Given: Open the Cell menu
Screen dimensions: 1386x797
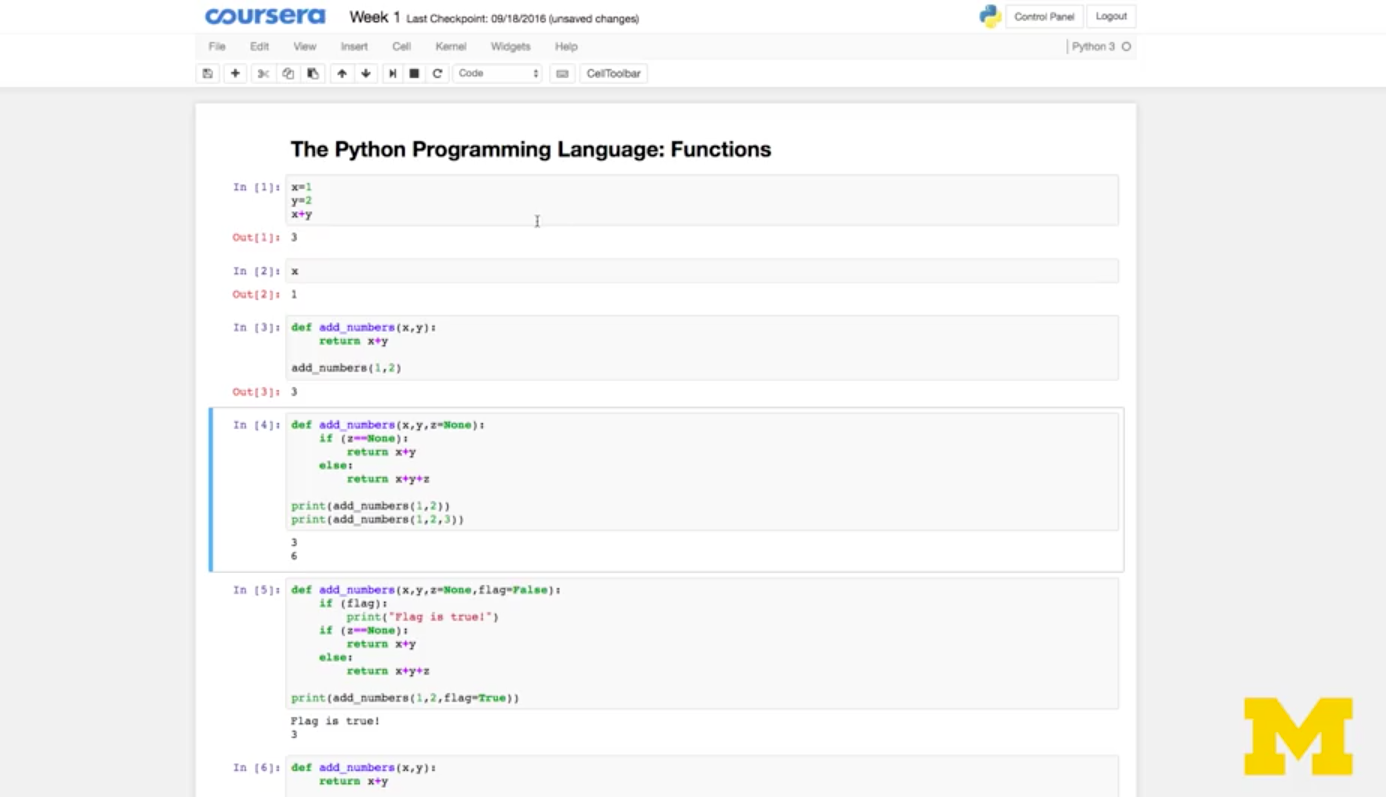Looking at the screenshot, I should (x=401, y=46).
